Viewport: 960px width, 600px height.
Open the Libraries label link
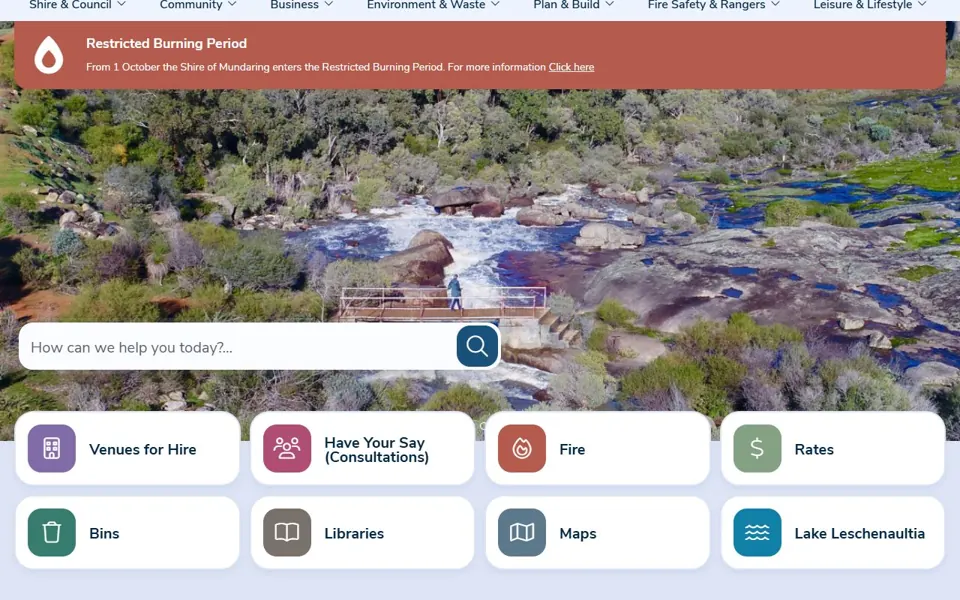click(x=354, y=533)
